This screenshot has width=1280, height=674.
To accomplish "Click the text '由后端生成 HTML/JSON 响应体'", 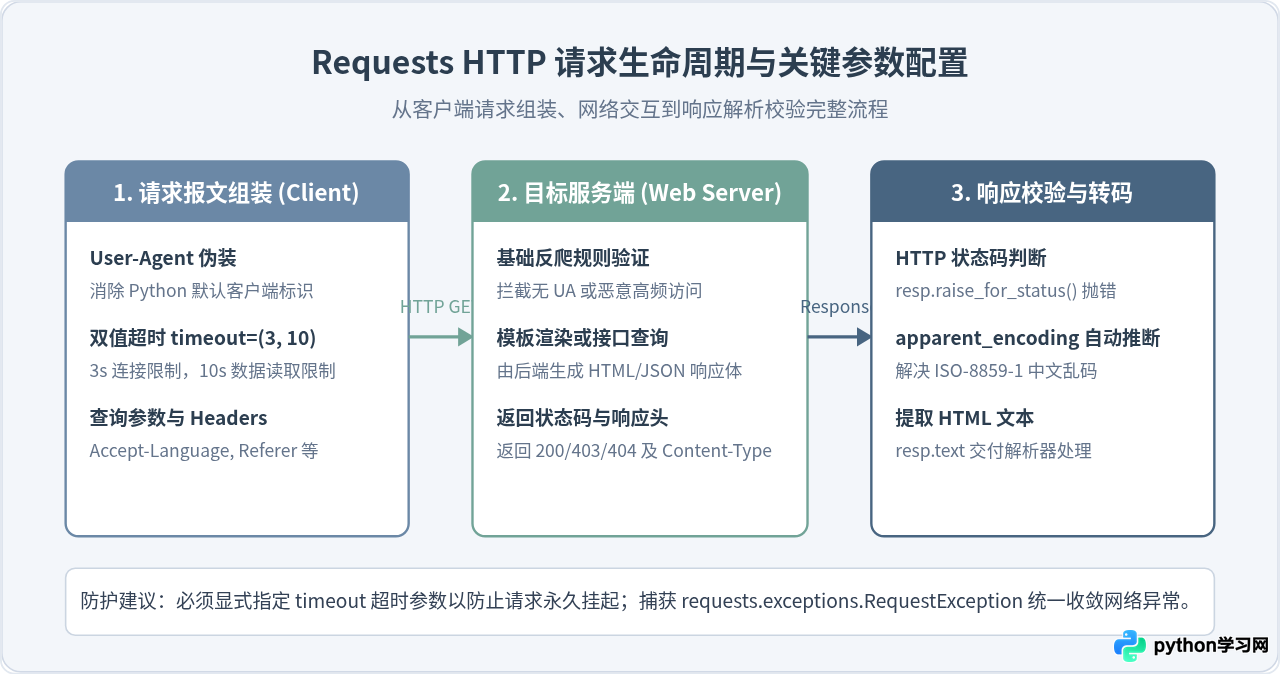I will pyautogui.click(x=619, y=371).
